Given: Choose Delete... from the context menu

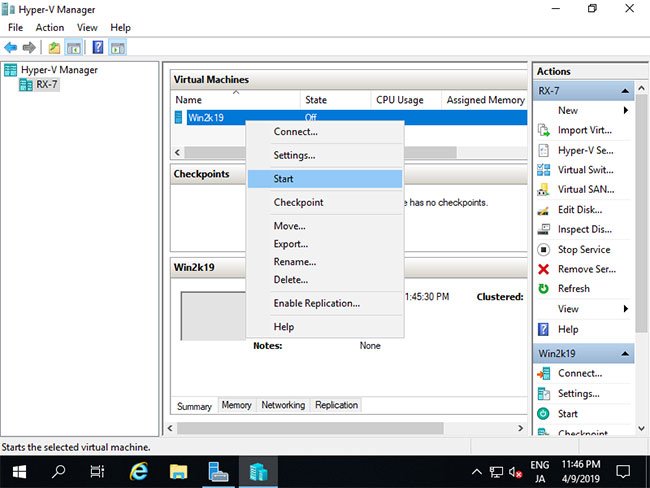Looking at the screenshot, I should coord(325,280).
